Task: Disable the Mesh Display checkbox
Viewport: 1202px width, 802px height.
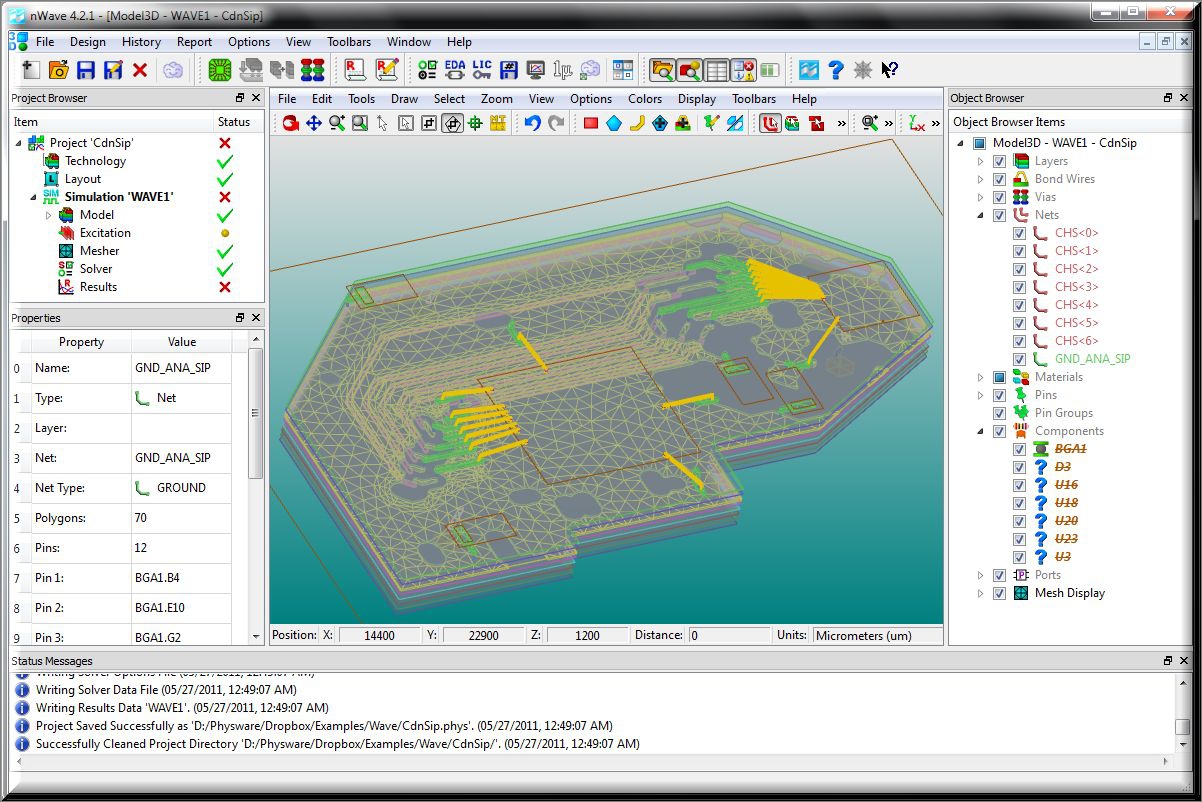Action: point(999,593)
